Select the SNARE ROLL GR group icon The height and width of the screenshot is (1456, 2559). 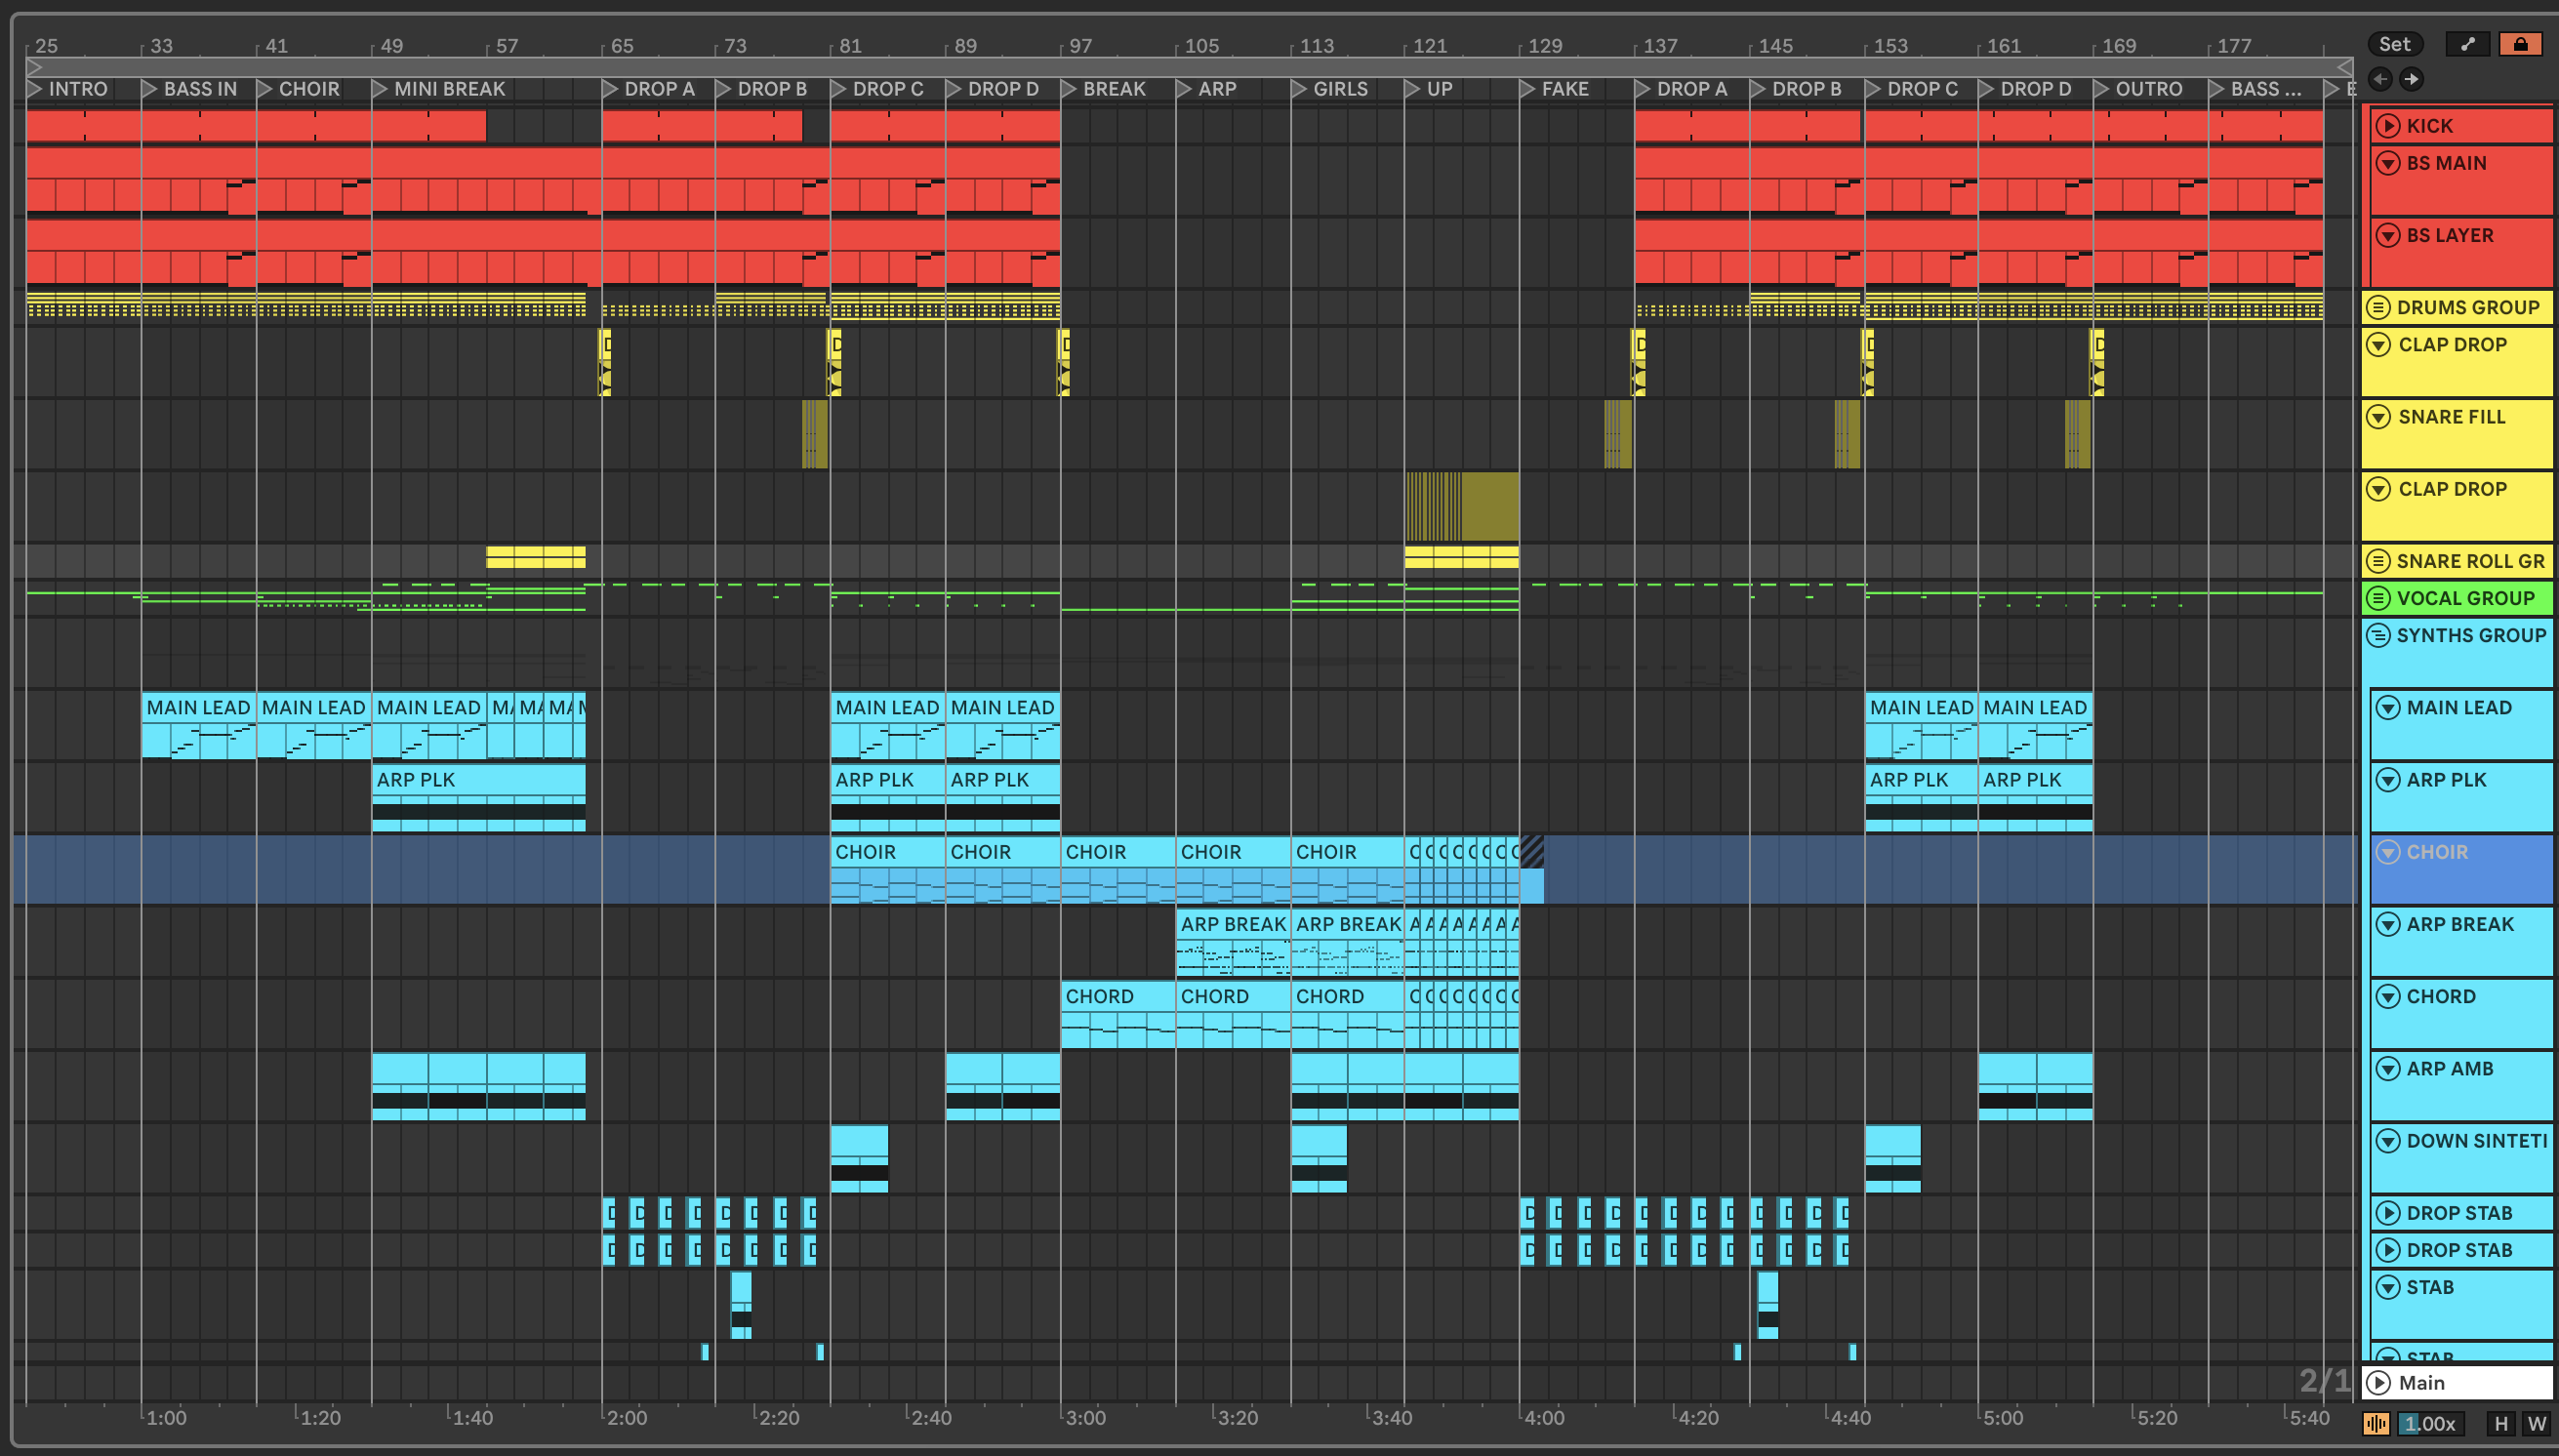2379,562
